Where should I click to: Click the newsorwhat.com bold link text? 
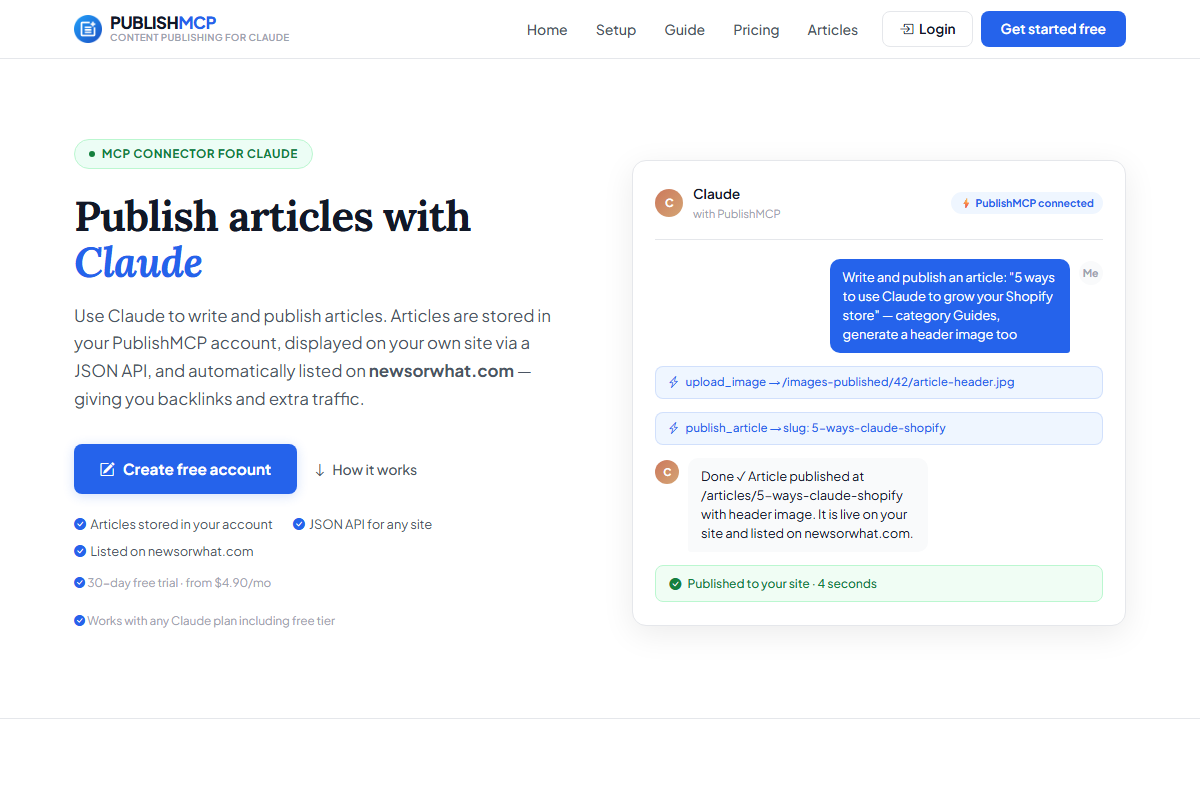pos(441,371)
